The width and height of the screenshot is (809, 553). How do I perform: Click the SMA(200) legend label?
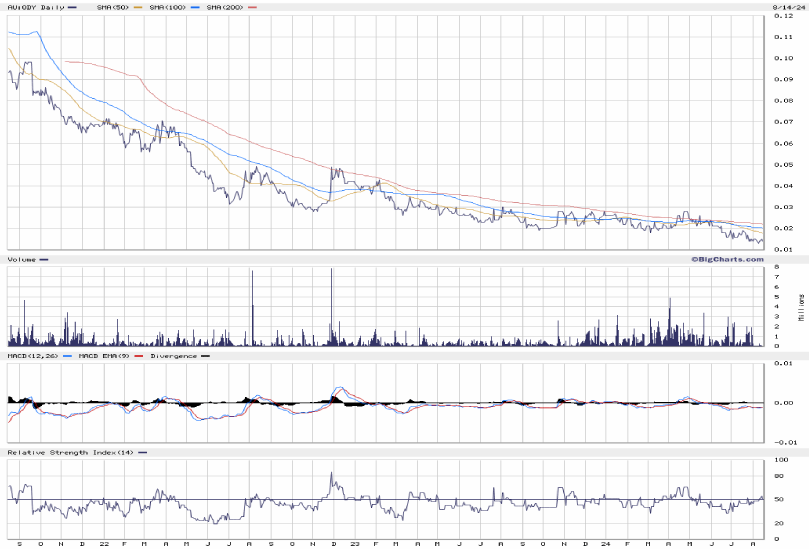point(224,7)
